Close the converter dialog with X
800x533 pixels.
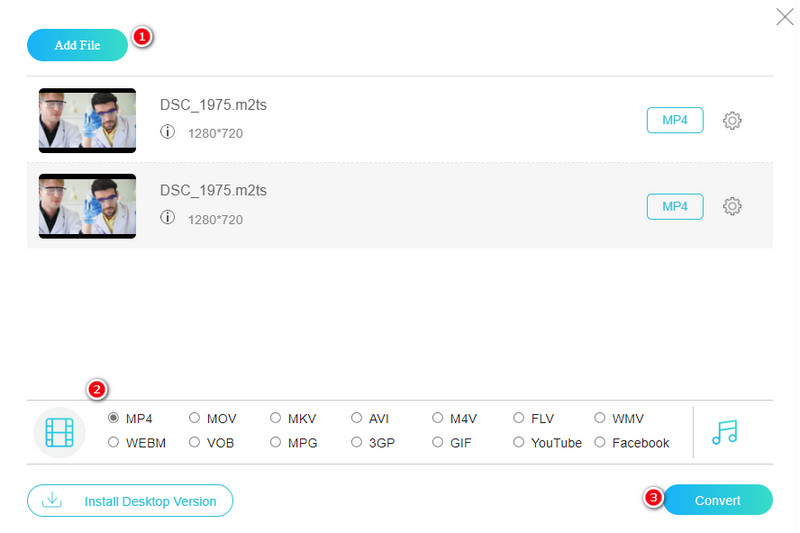coord(785,16)
